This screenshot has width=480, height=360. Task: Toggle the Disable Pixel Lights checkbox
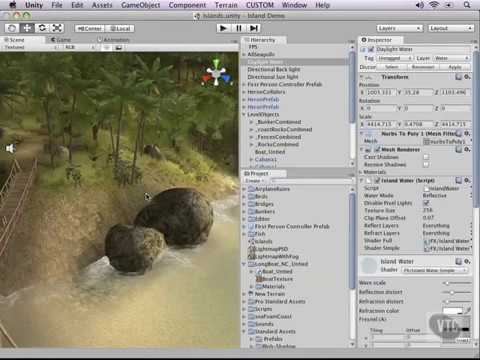426,203
